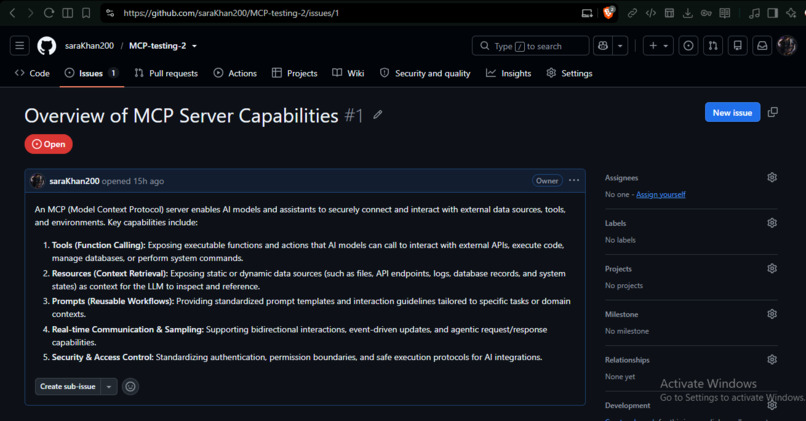Open the Copilot dropdown arrow in header
The width and height of the screenshot is (806, 421).
click(620, 46)
